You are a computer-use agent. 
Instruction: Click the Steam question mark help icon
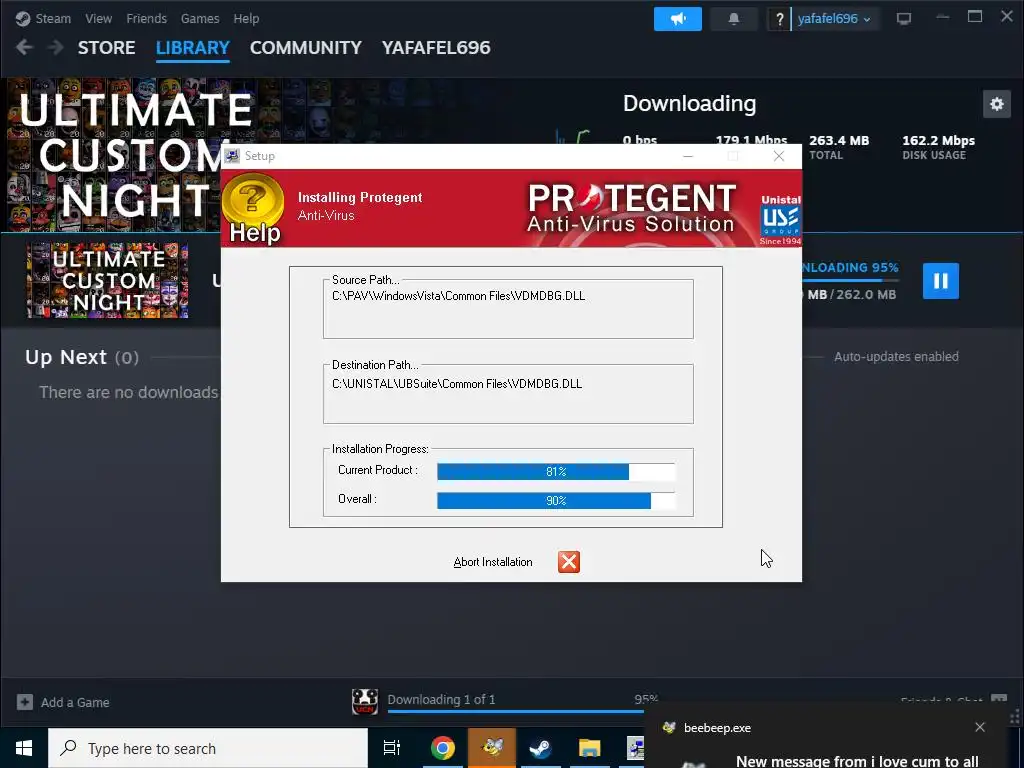click(779, 19)
